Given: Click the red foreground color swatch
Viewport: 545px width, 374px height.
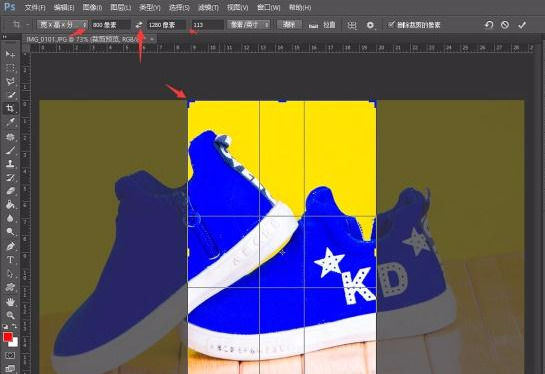Looking at the screenshot, I should pyautogui.click(x=8, y=336).
